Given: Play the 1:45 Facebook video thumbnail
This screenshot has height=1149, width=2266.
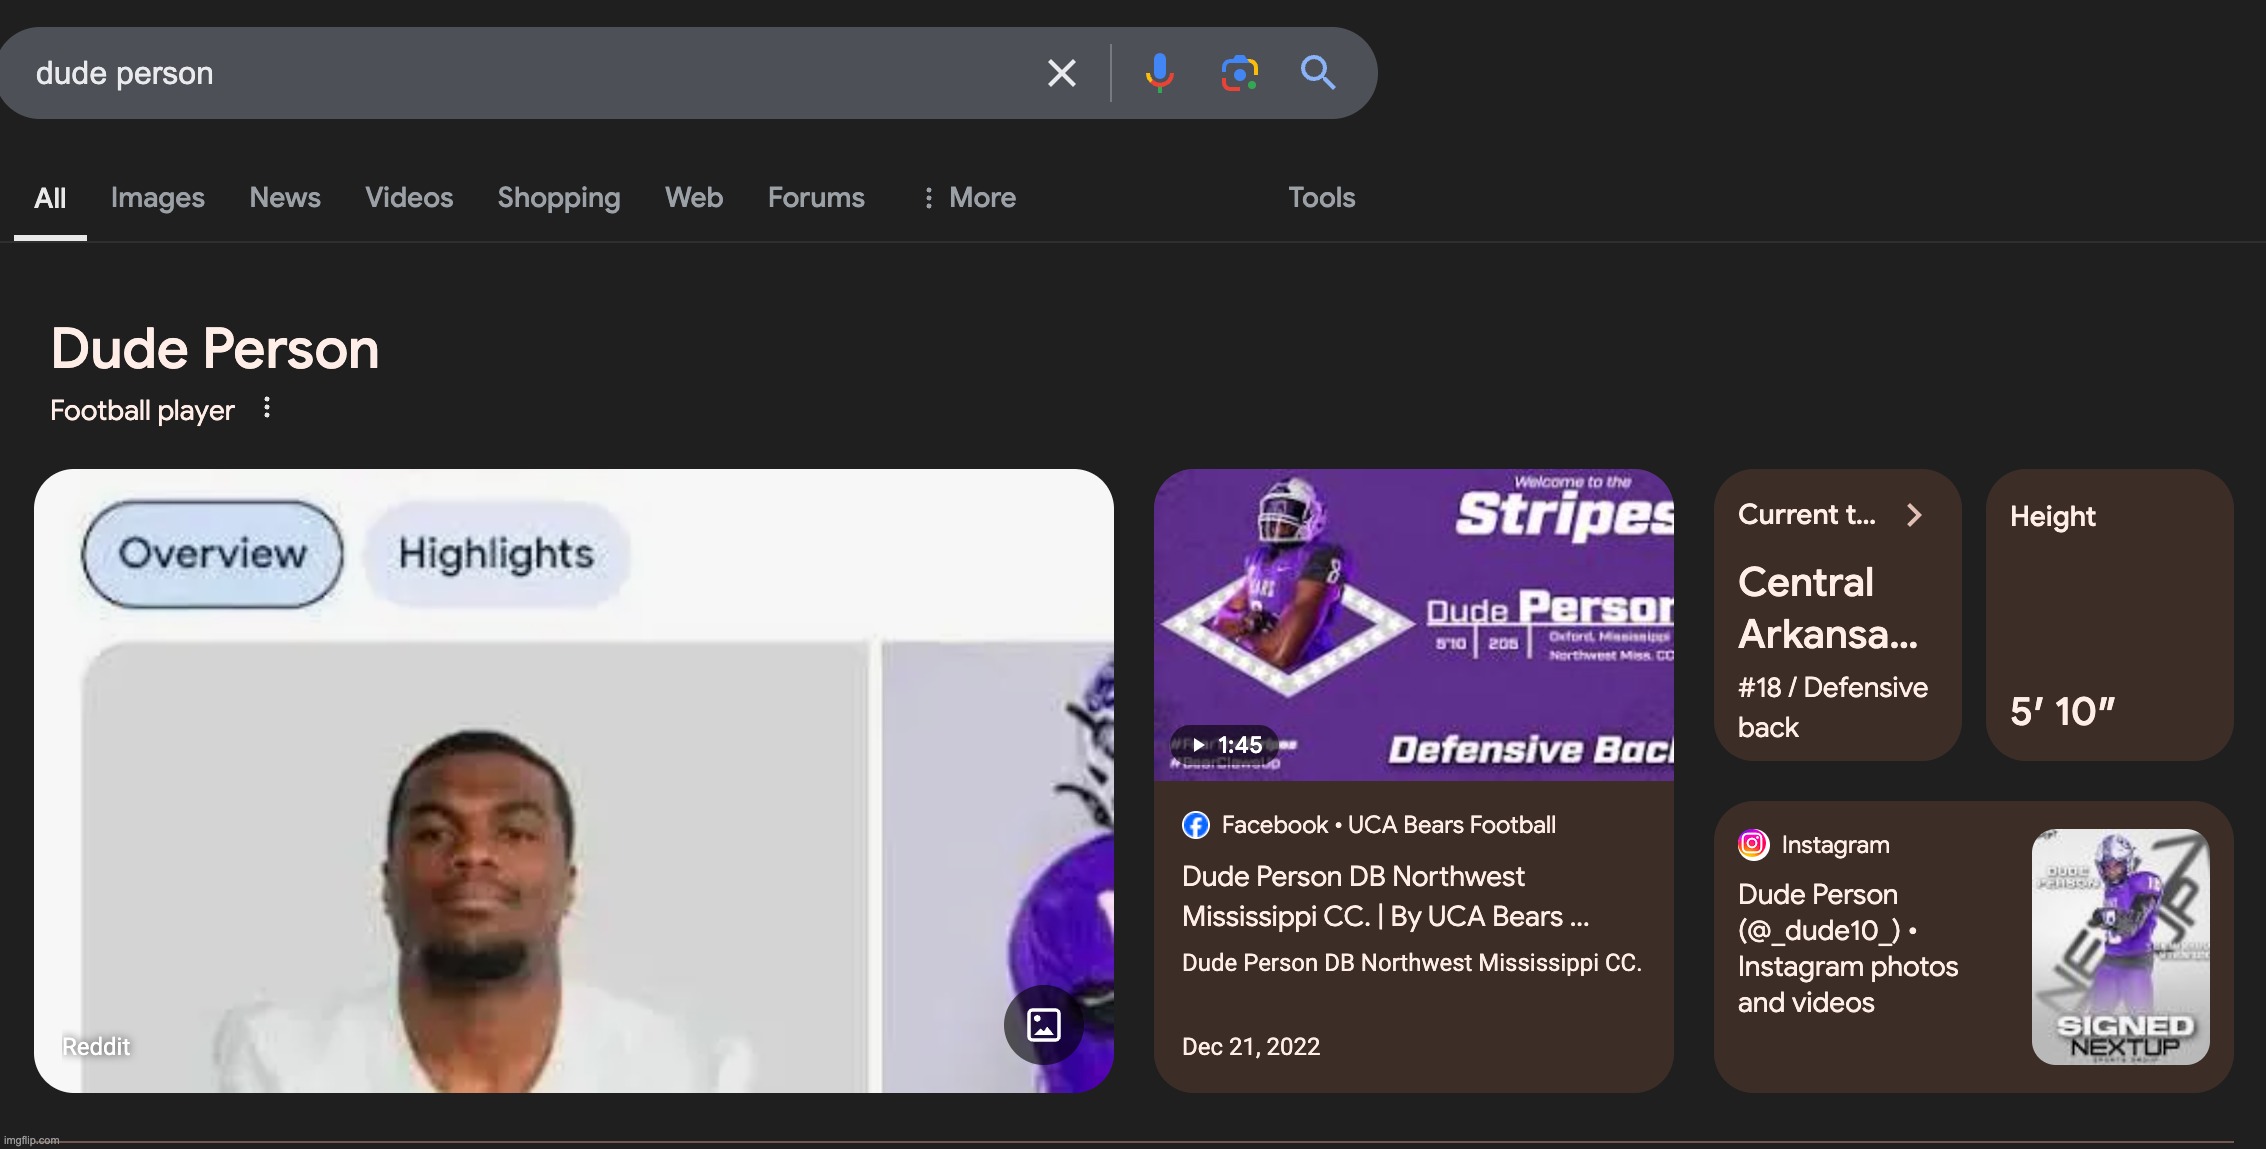Looking at the screenshot, I should pyautogui.click(x=1413, y=625).
